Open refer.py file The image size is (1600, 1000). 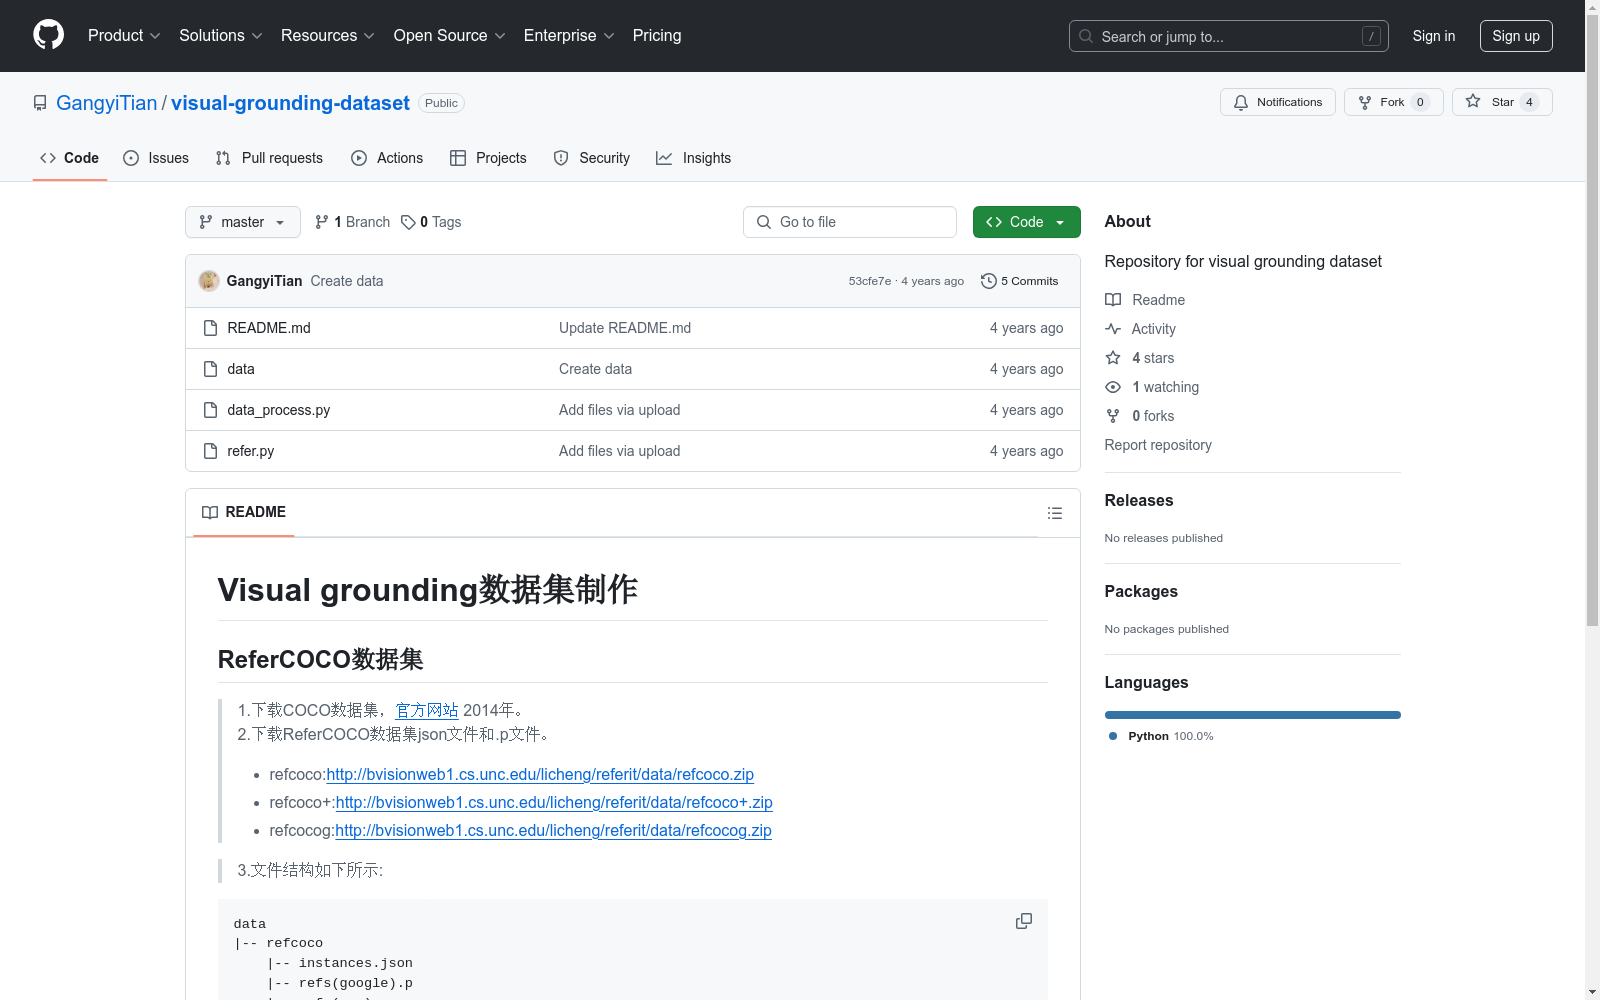pyautogui.click(x=250, y=451)
